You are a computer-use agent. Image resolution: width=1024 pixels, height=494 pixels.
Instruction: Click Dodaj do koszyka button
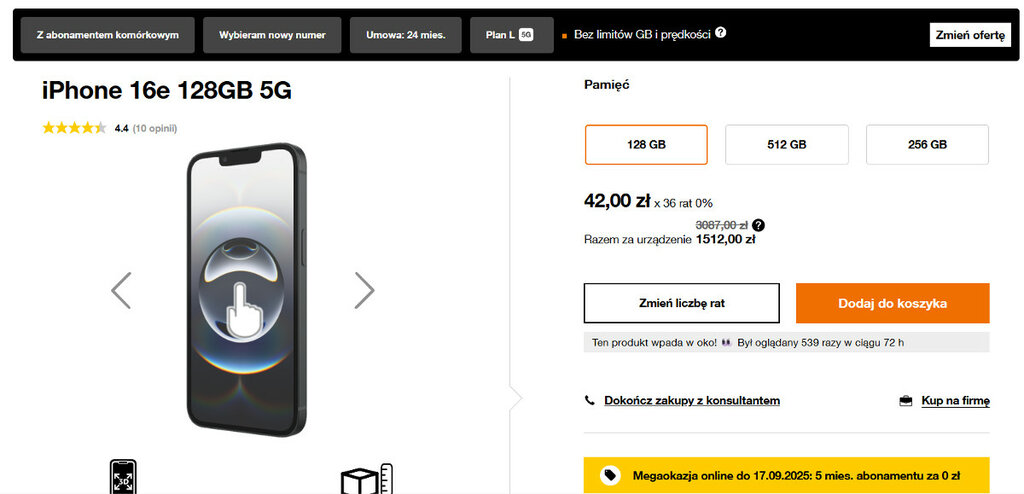tap(892, 303)
